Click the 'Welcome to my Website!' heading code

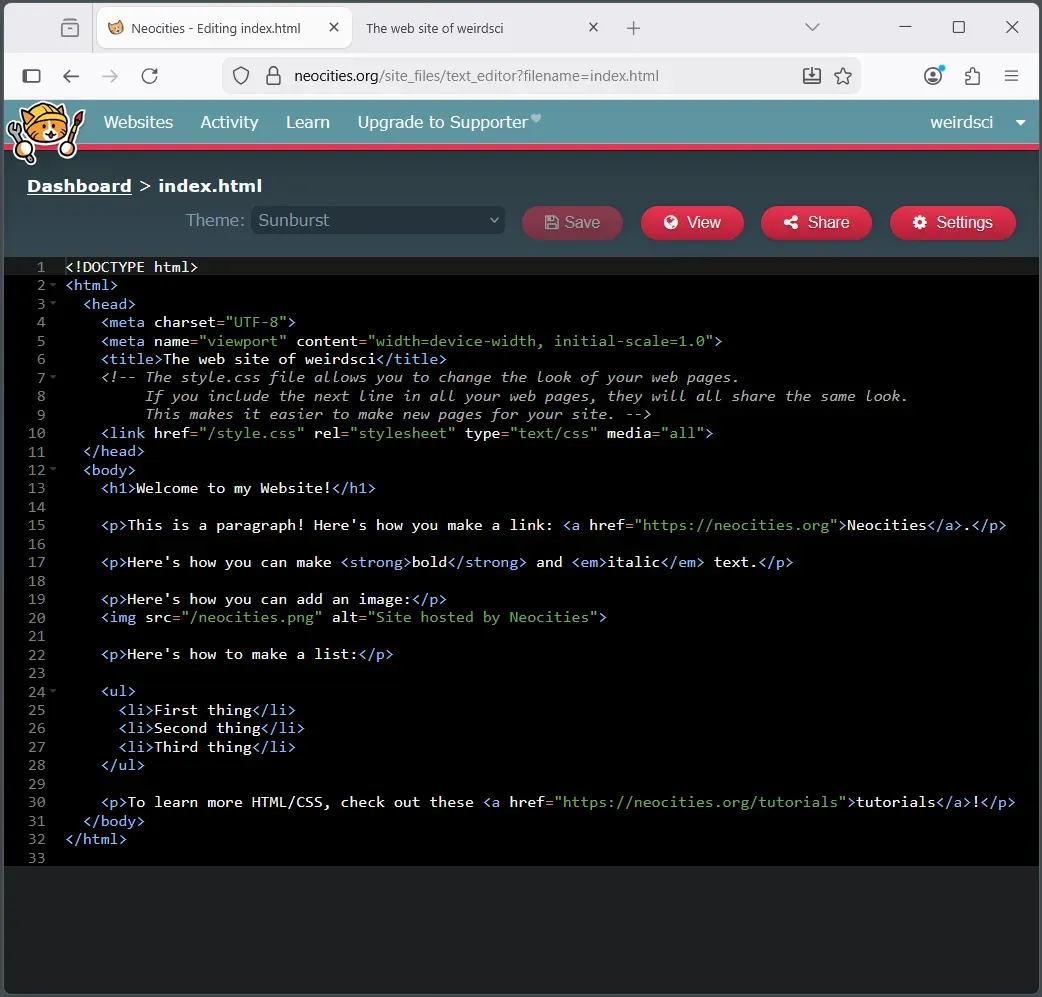click(x=238, y=488)
